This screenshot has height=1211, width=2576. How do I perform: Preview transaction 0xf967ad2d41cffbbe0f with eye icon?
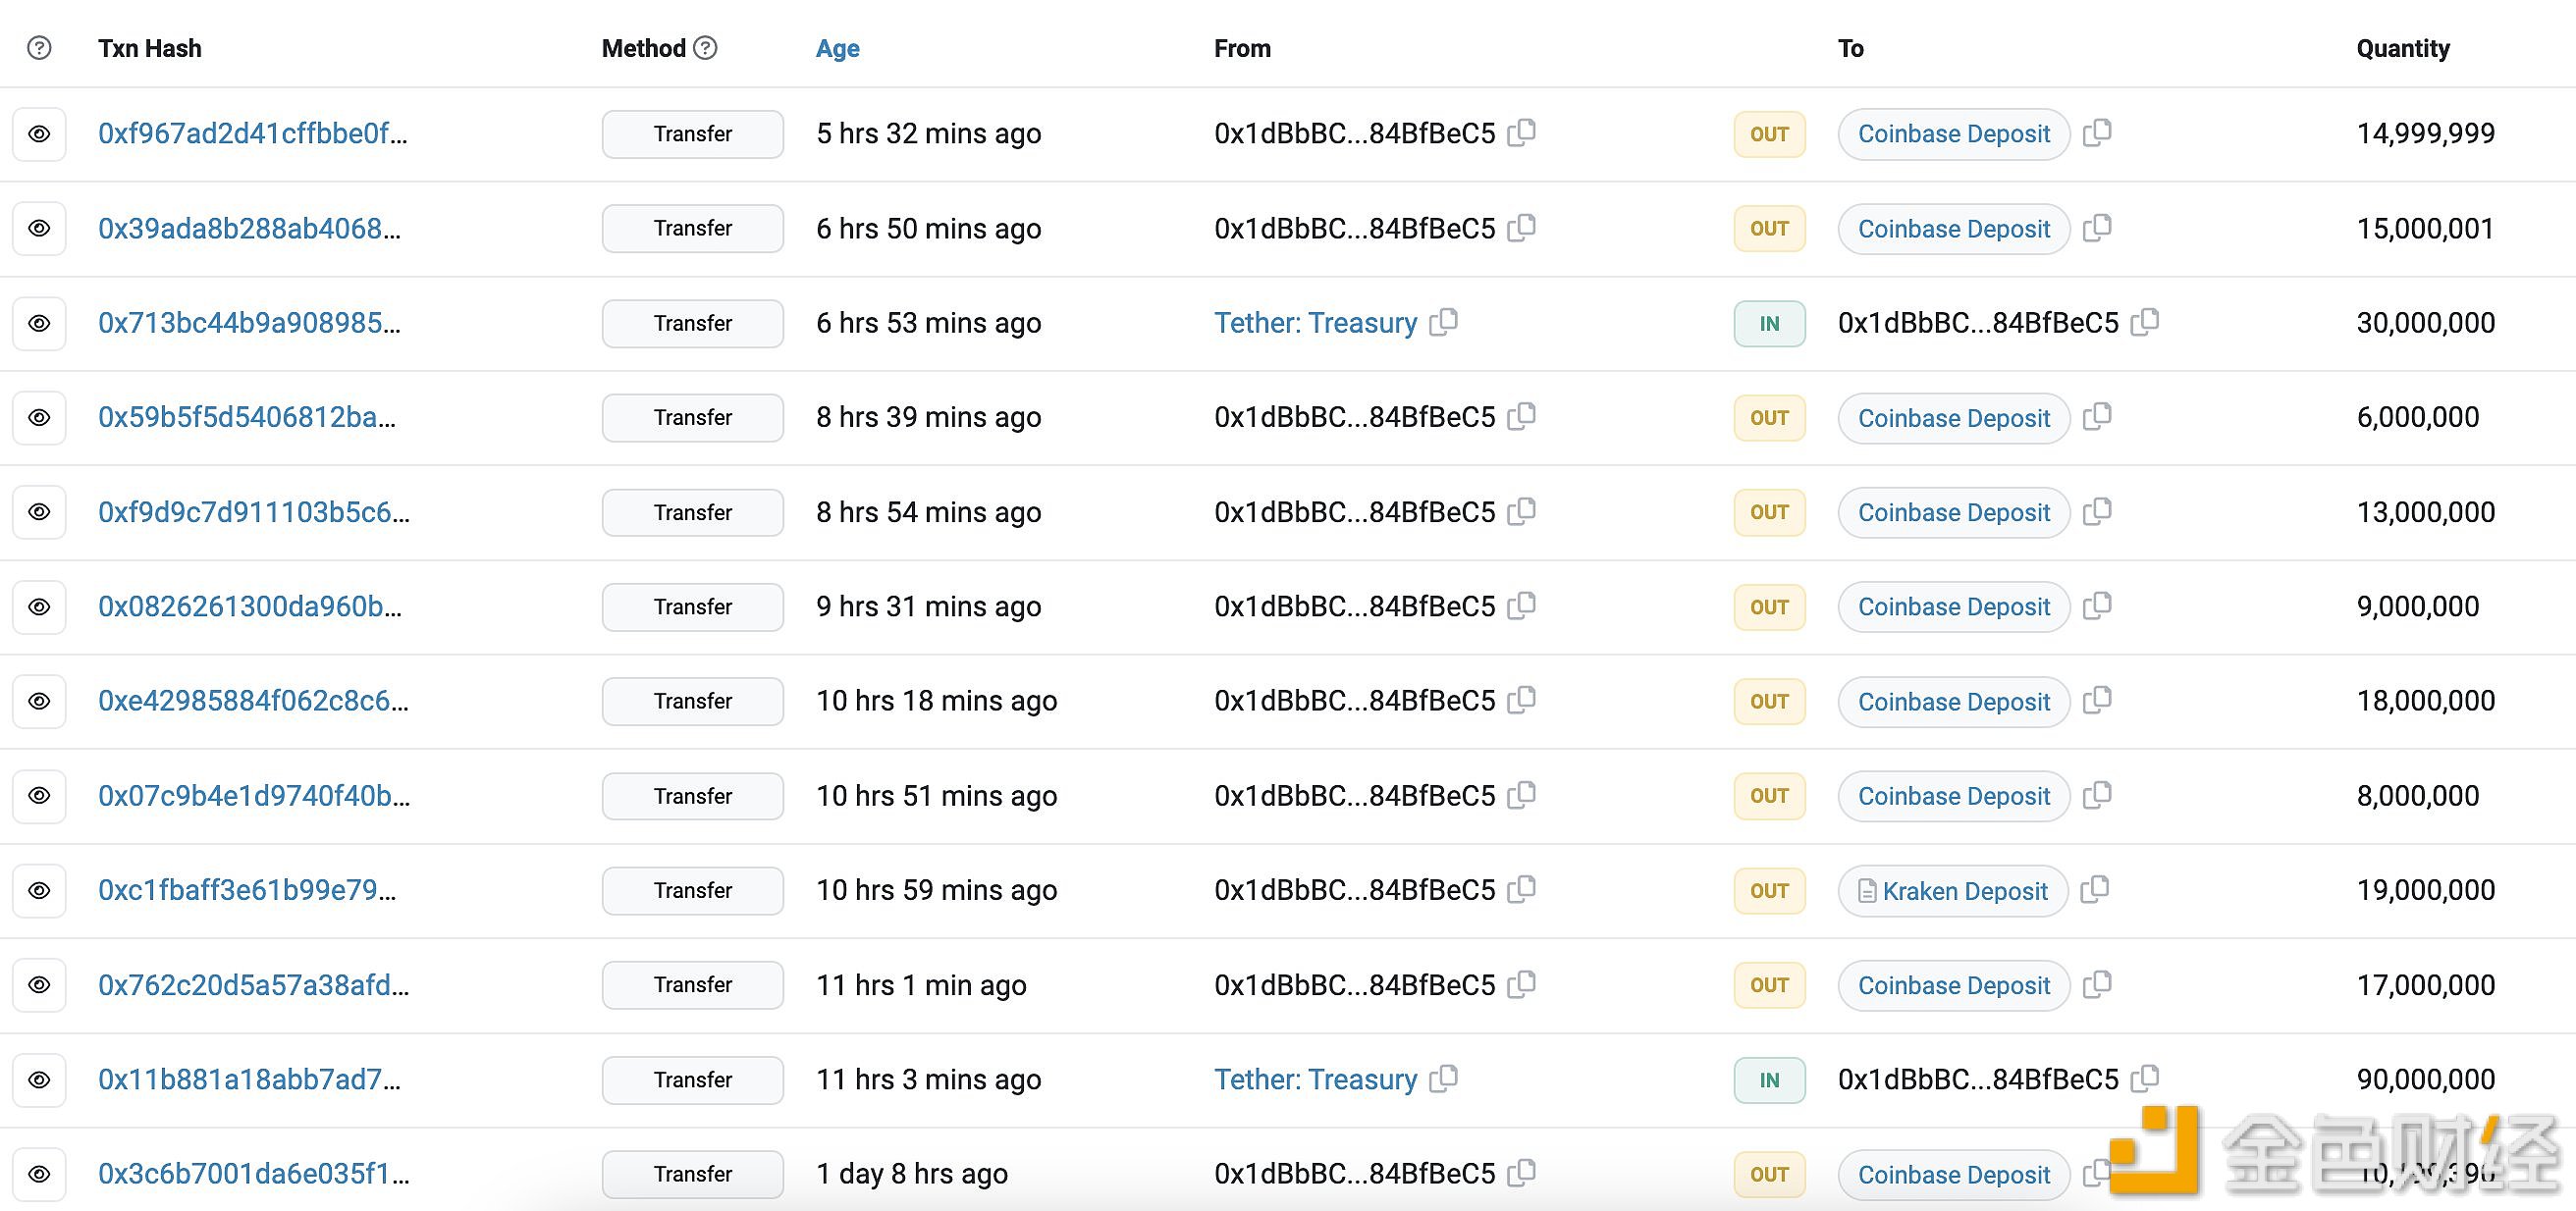39,134
